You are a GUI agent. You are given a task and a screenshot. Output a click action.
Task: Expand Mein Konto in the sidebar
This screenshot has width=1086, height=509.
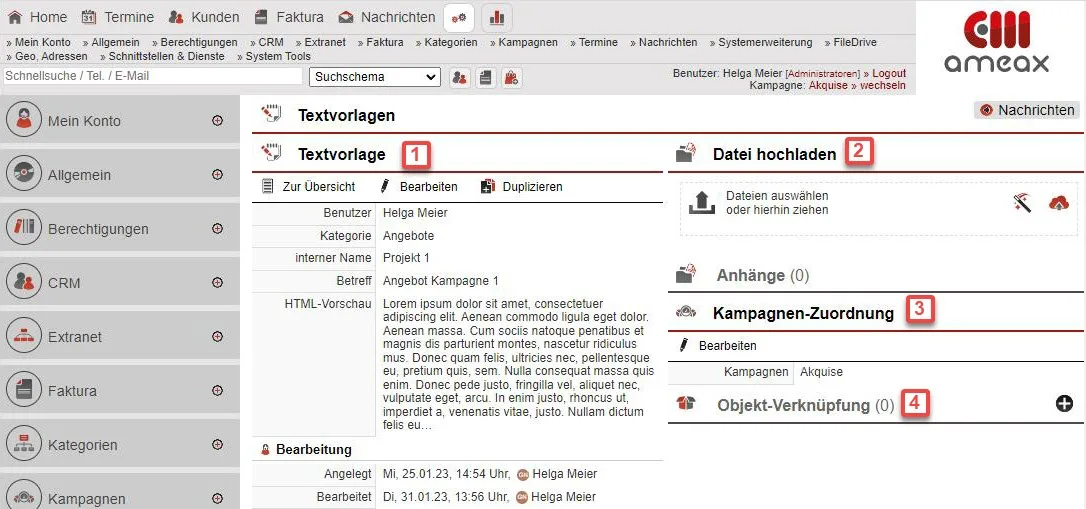pyautogui.click(x=217, y=121)
